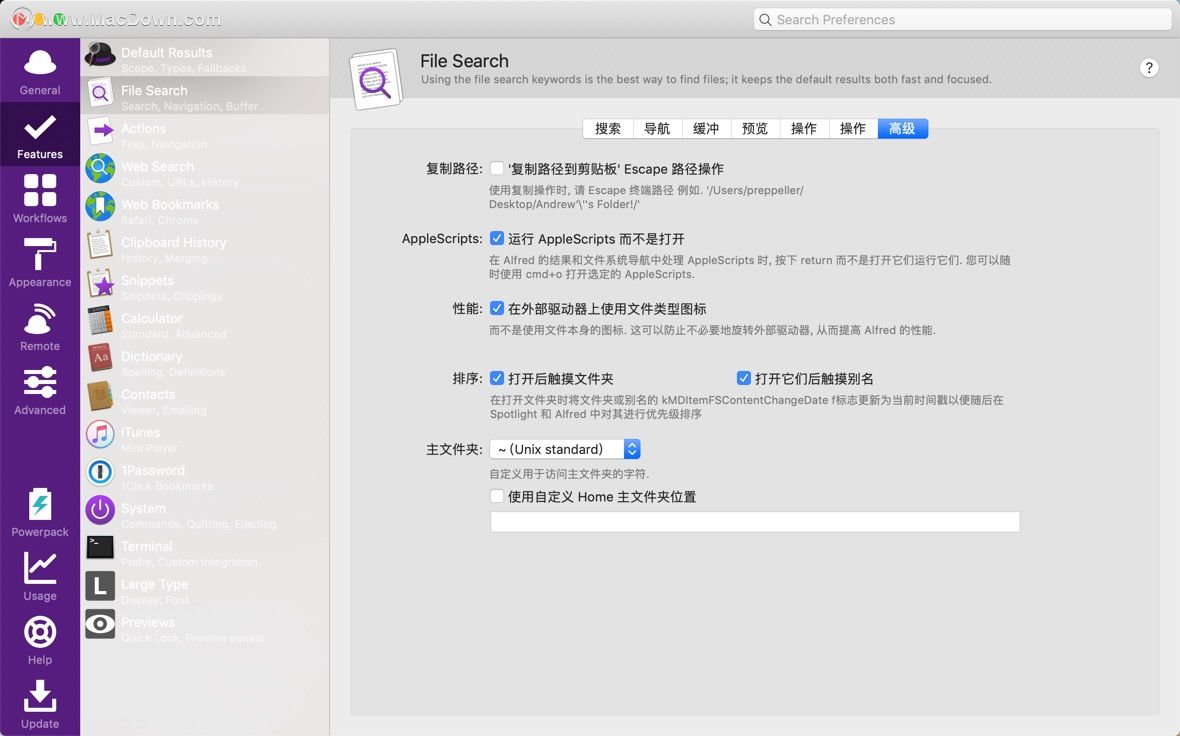Switch to the 导航 tab

(657, 129)
